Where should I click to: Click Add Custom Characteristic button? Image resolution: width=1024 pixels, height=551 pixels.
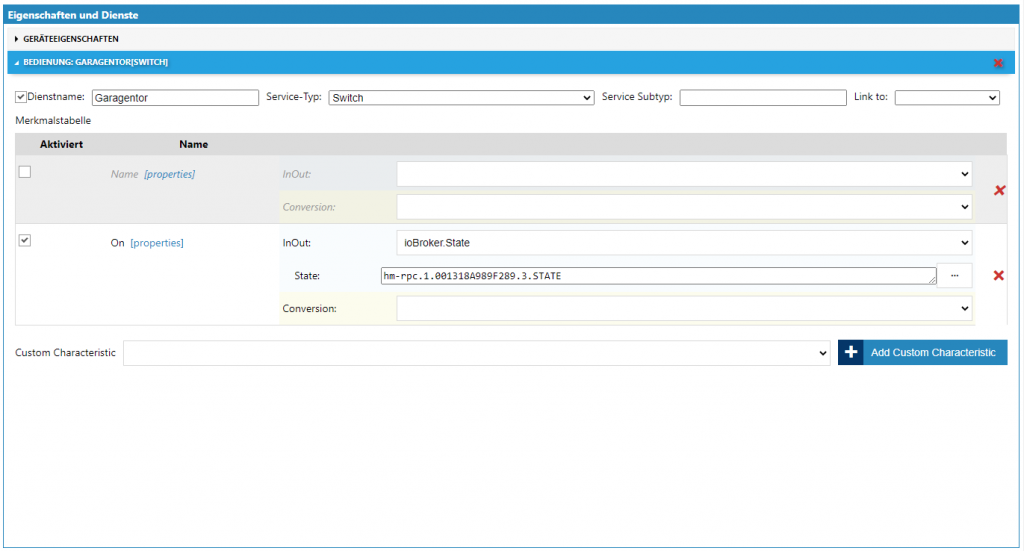pyautogui.click(x=932, y=352)
